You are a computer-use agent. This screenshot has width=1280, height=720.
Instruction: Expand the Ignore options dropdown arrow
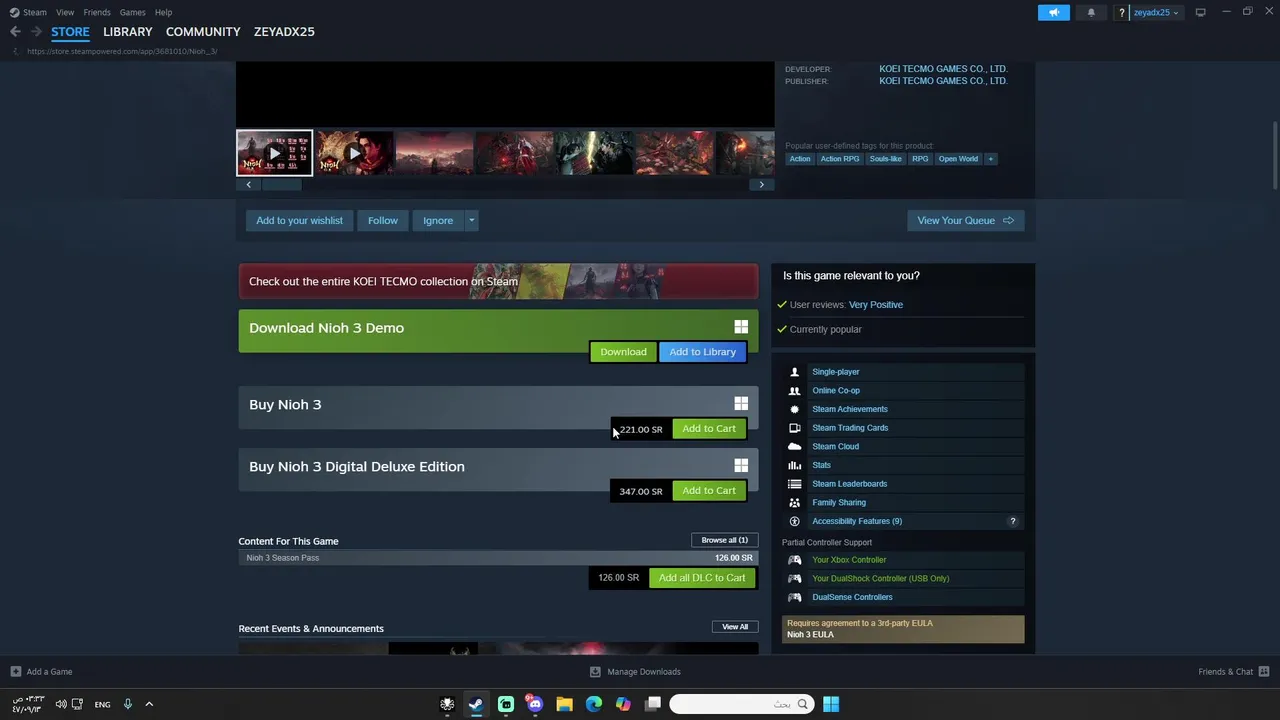click(471, 221)
